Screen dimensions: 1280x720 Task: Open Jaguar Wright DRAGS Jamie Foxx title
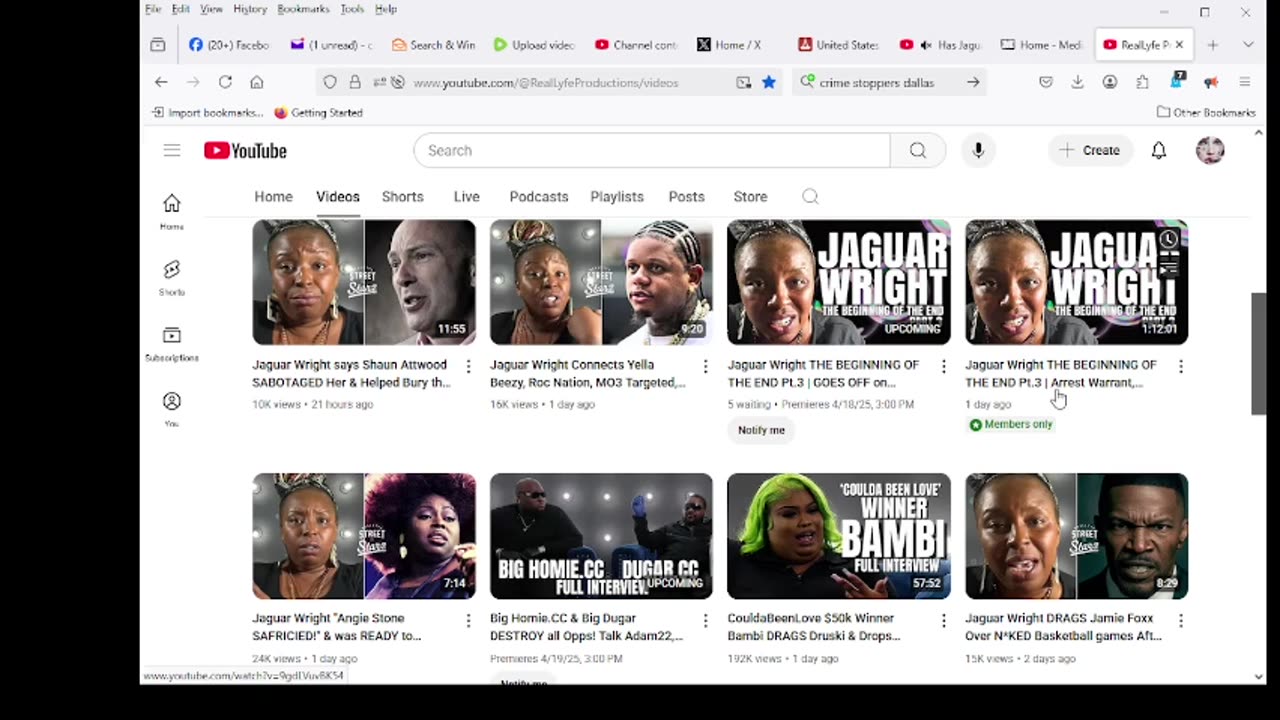[1063, 627]
